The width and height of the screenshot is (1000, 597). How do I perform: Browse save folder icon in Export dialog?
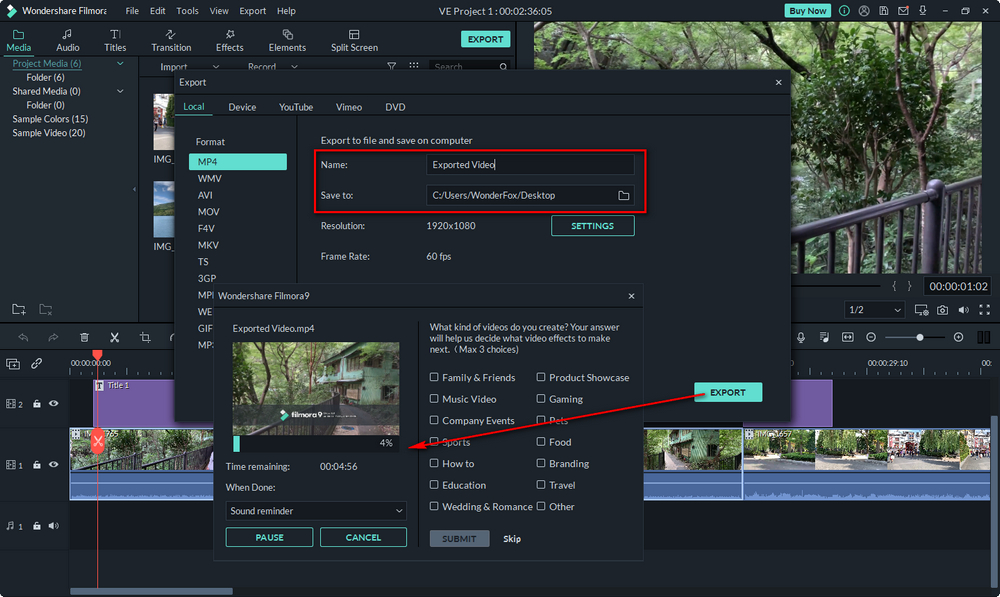pyautogui.click(x=624, y=195)
